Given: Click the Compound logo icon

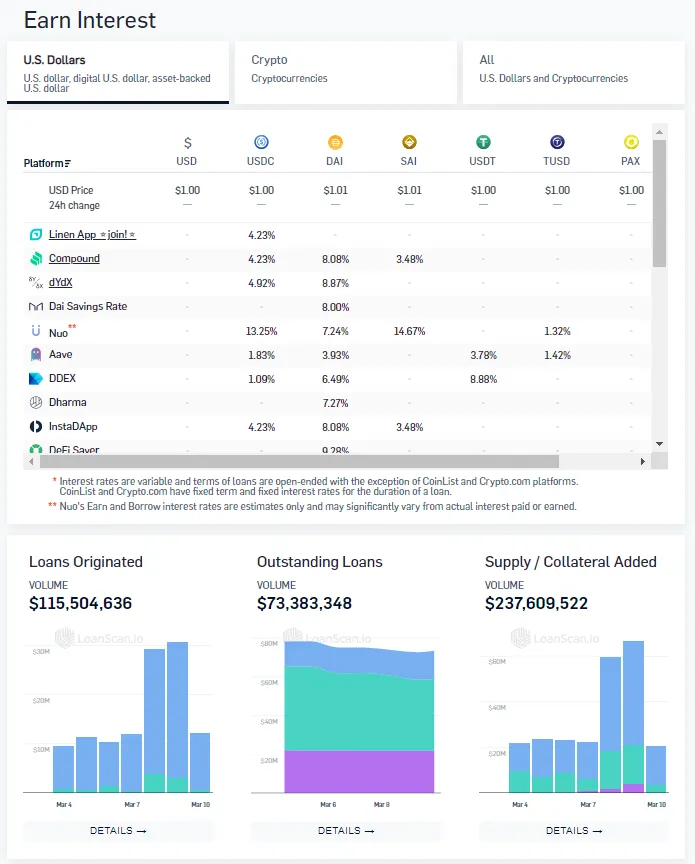Looking at the screenshot, I should pos(36,258).
